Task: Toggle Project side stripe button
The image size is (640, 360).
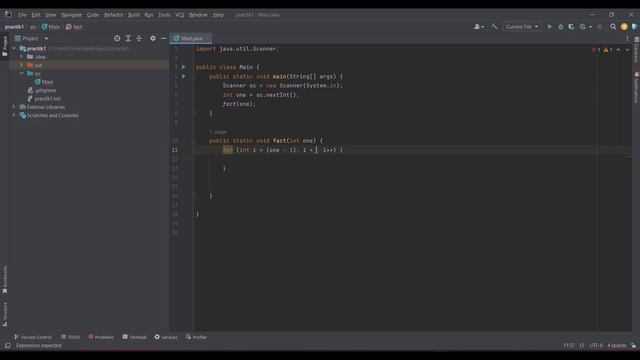Action: [5, 46]
